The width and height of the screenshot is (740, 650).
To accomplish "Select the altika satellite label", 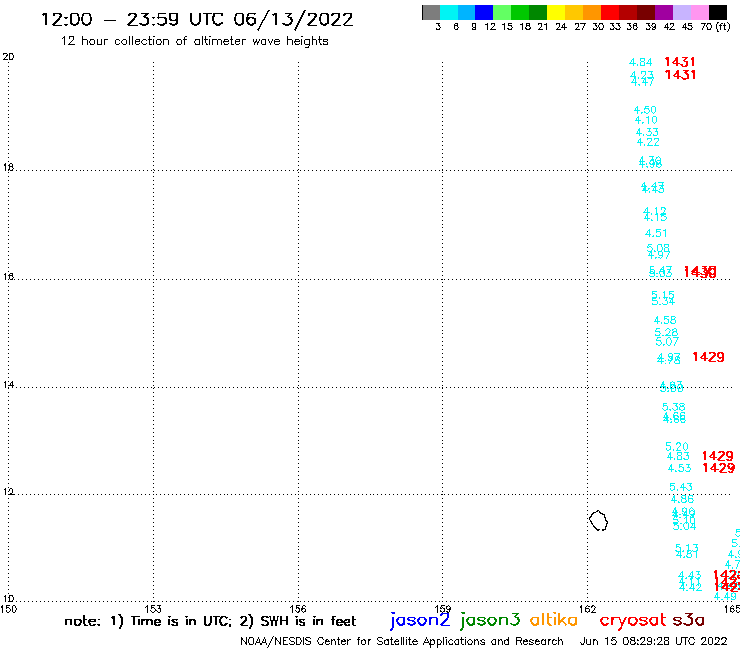I will (x=553, y=620).
